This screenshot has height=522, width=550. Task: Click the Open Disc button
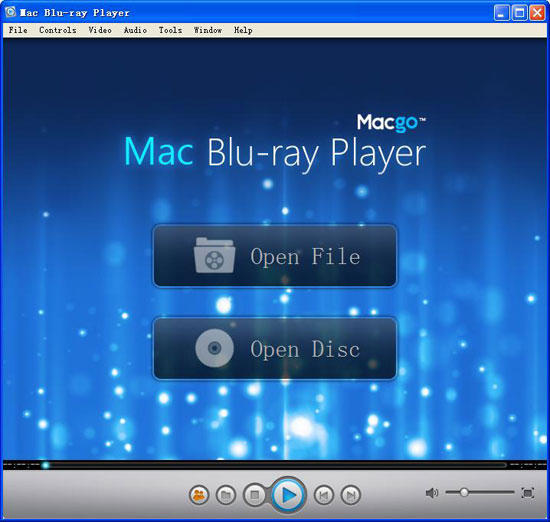coord(275,348)
